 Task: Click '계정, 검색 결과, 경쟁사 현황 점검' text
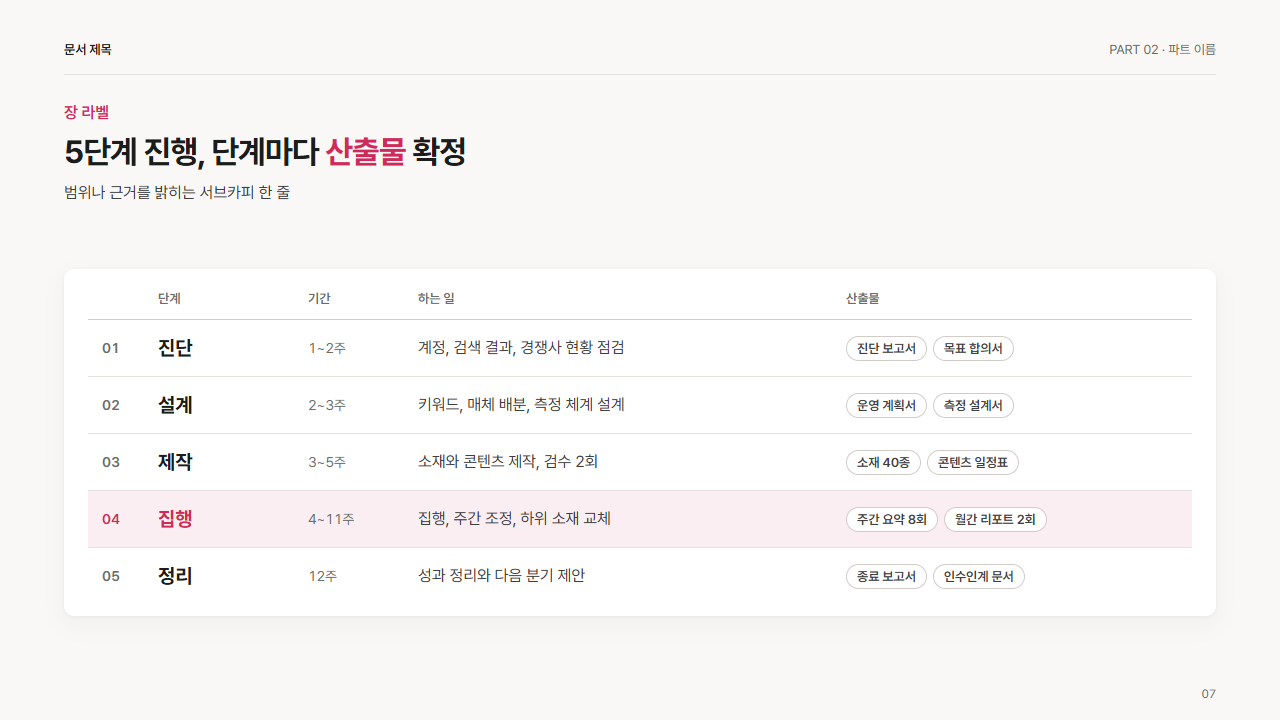521,348
